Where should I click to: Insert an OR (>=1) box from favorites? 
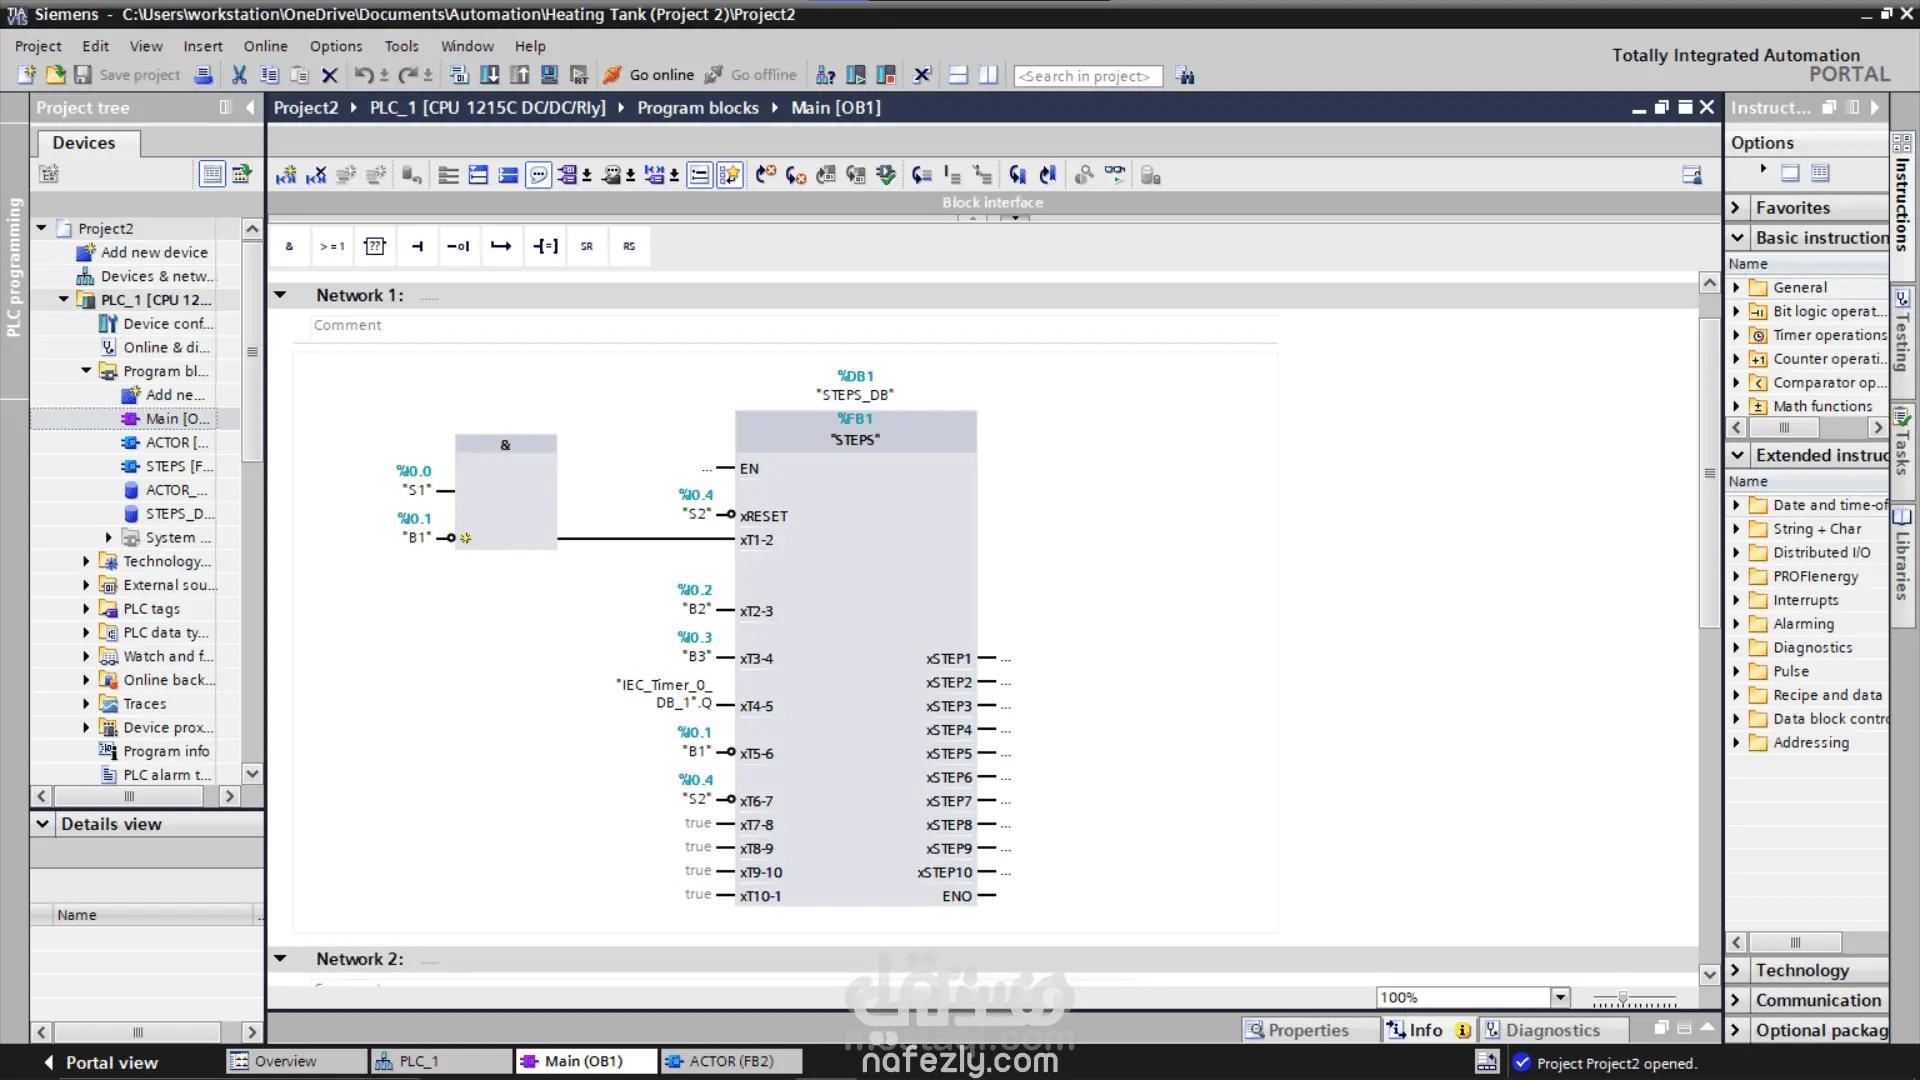pos(332,246)
